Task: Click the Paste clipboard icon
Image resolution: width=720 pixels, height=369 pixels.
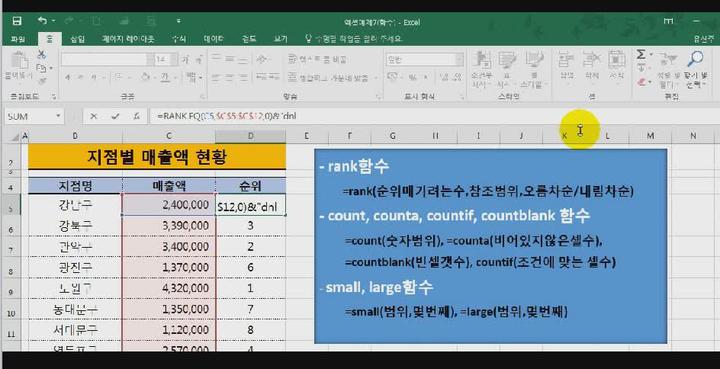Action: coord(19,61)
